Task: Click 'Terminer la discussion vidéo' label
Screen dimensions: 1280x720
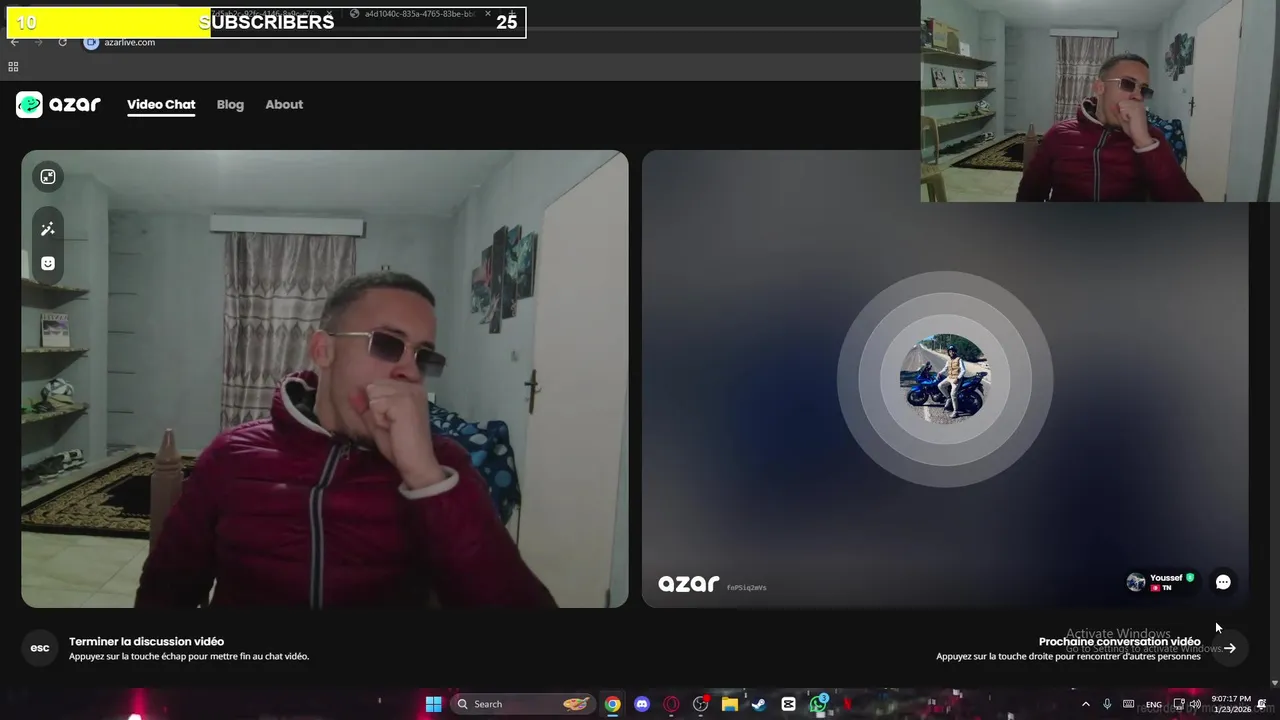Action: click(146, 641)
